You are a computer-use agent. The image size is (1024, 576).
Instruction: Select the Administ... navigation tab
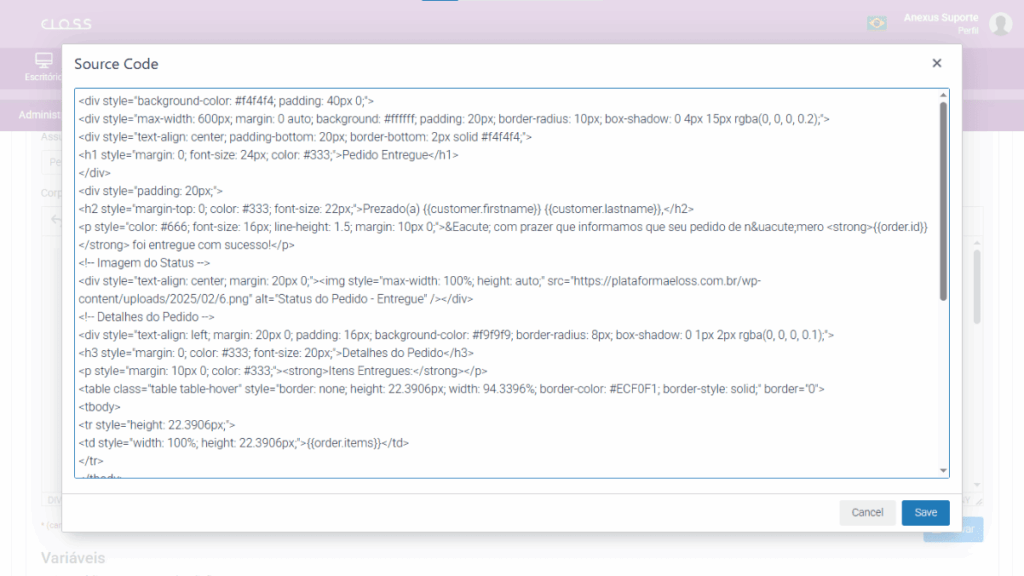click(x=40, y=115)
